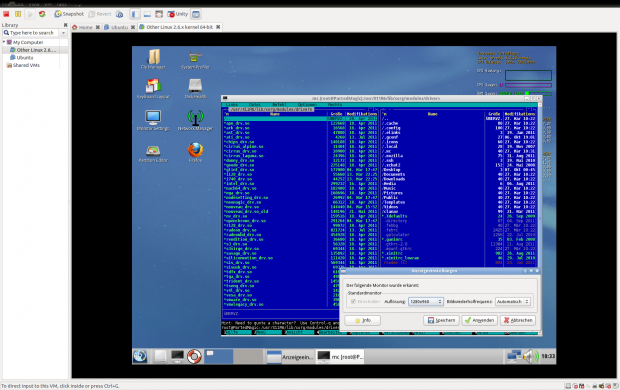Open the third mc menu bar item
The width and height of the screenshot is (620, 390).
tap(279, 105)
